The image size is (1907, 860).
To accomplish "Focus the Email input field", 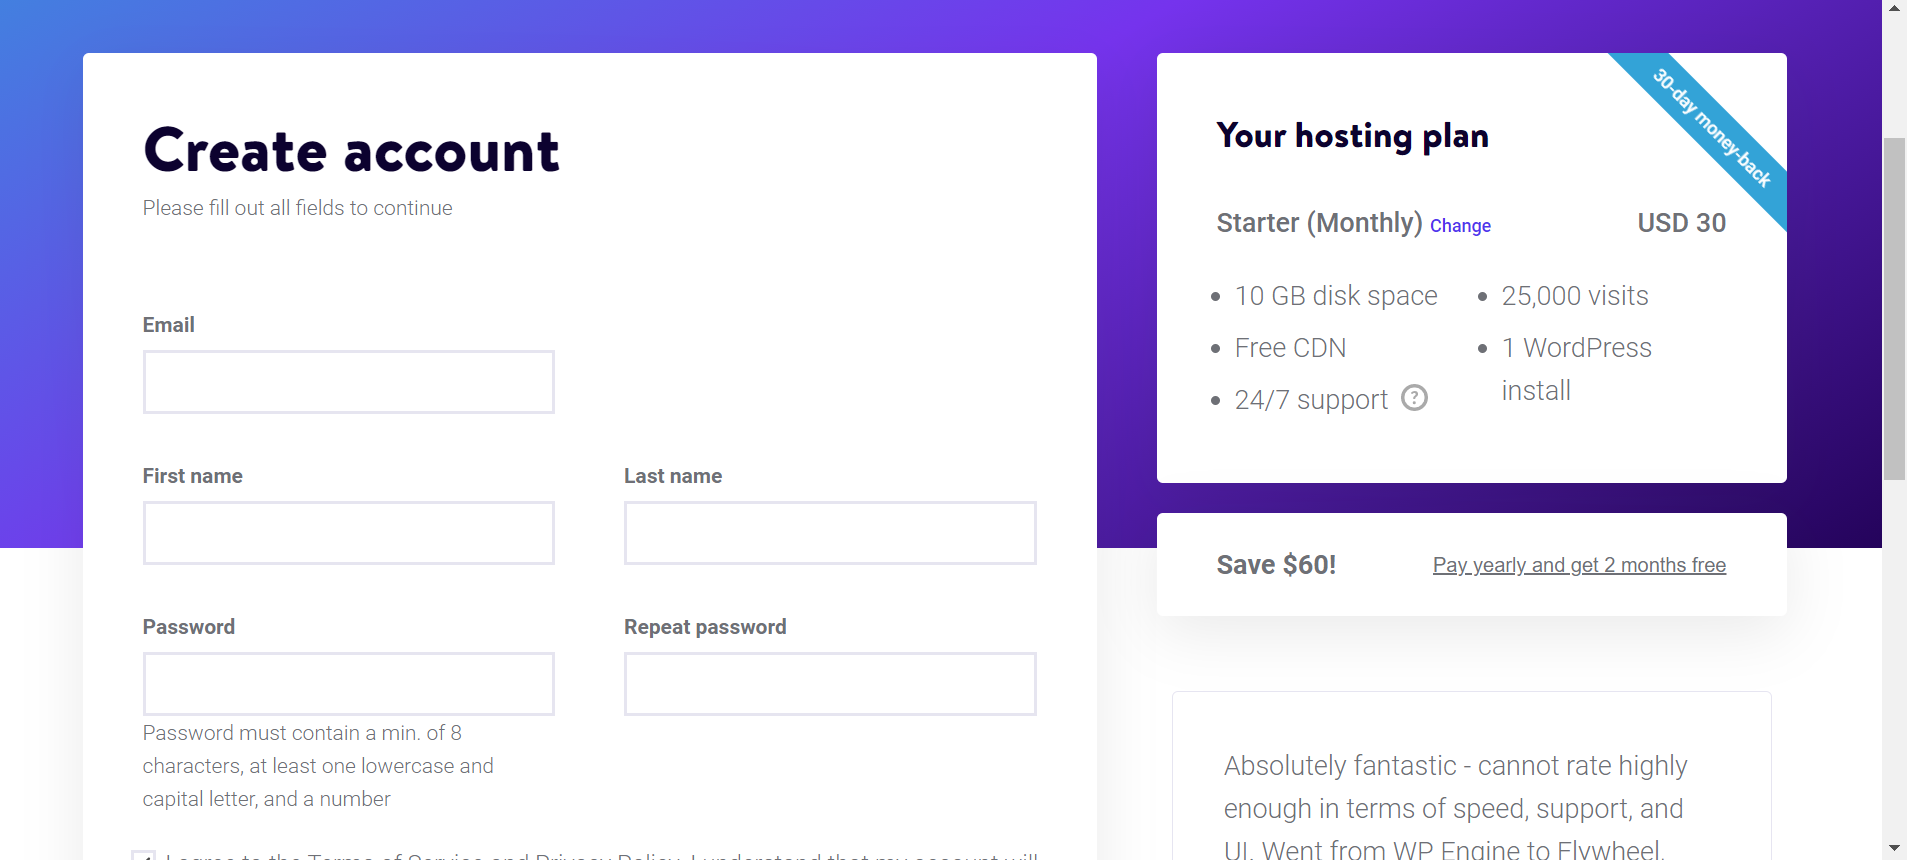I will (348, 382).
